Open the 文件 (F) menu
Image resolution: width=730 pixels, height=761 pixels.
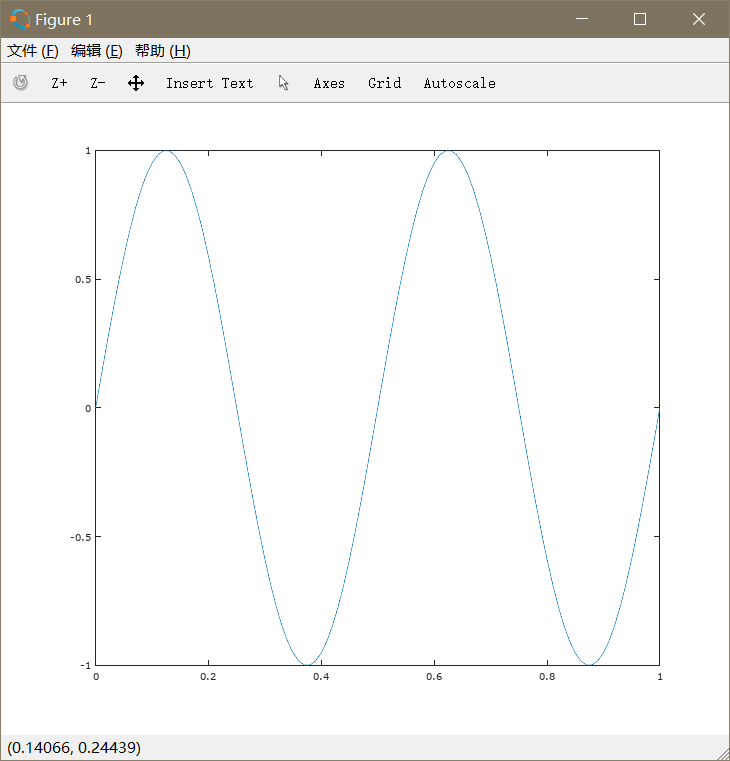(33, 50)
